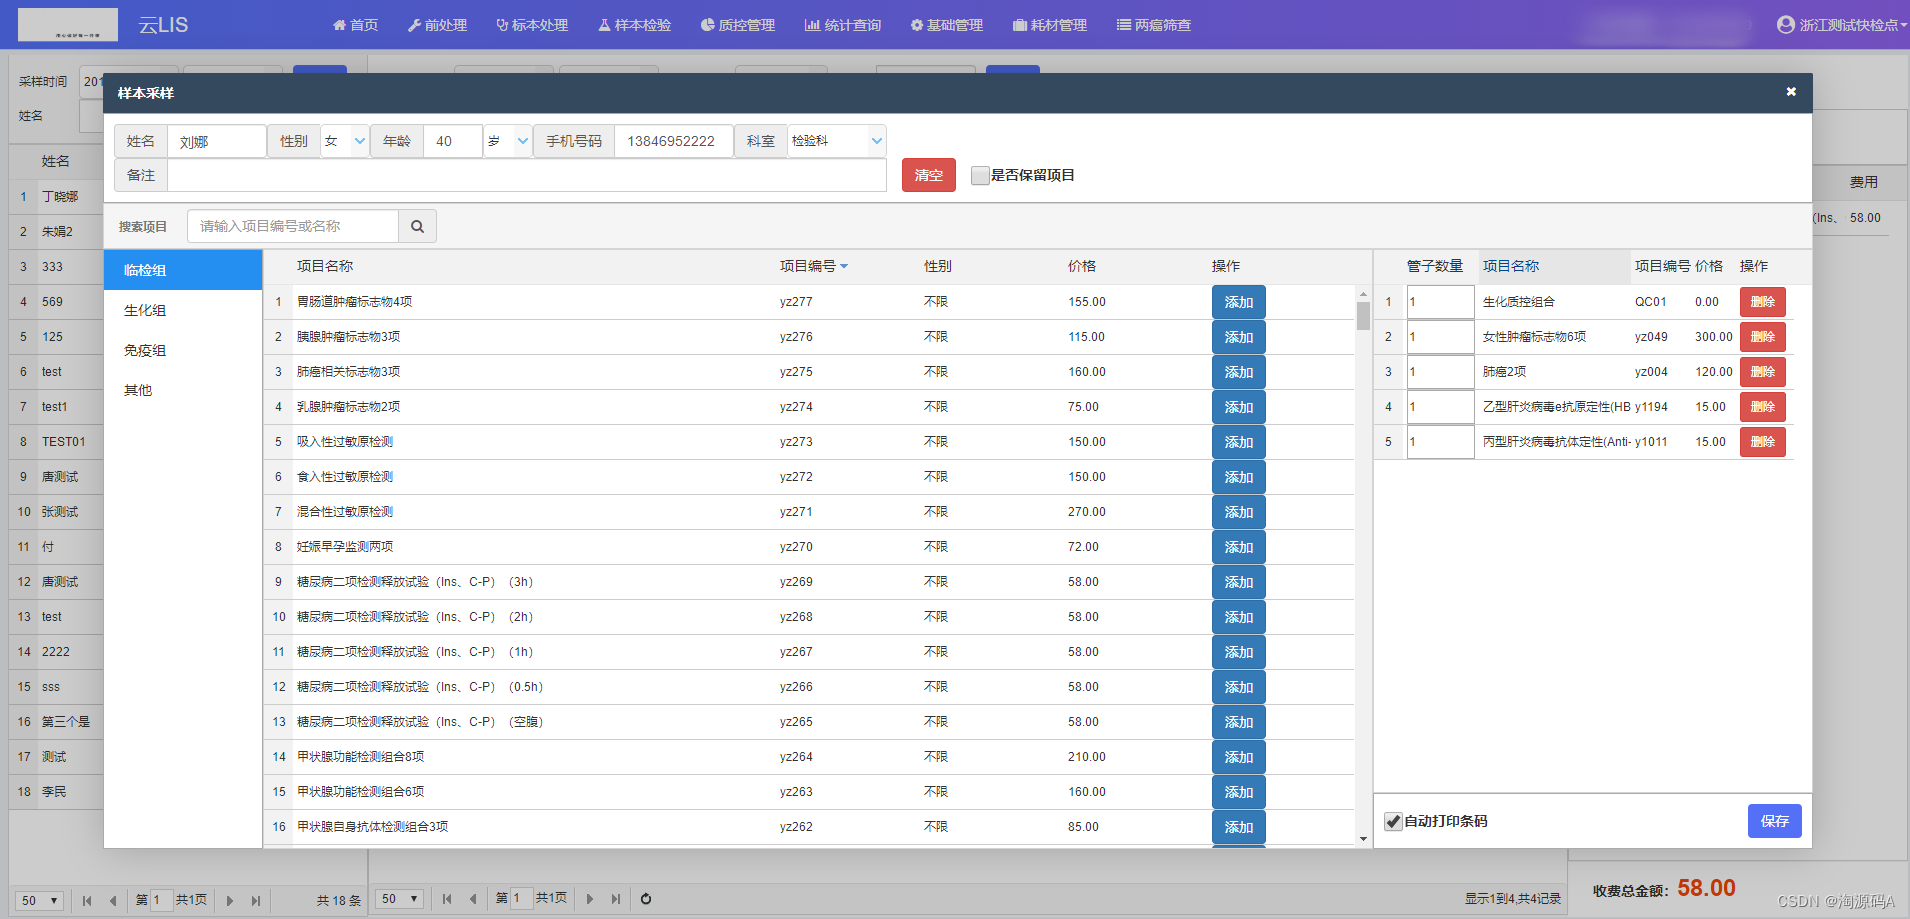Click tube quantity field for 生化质控组合
This screenshot has width=1910, height=919.
(1440, 302)
